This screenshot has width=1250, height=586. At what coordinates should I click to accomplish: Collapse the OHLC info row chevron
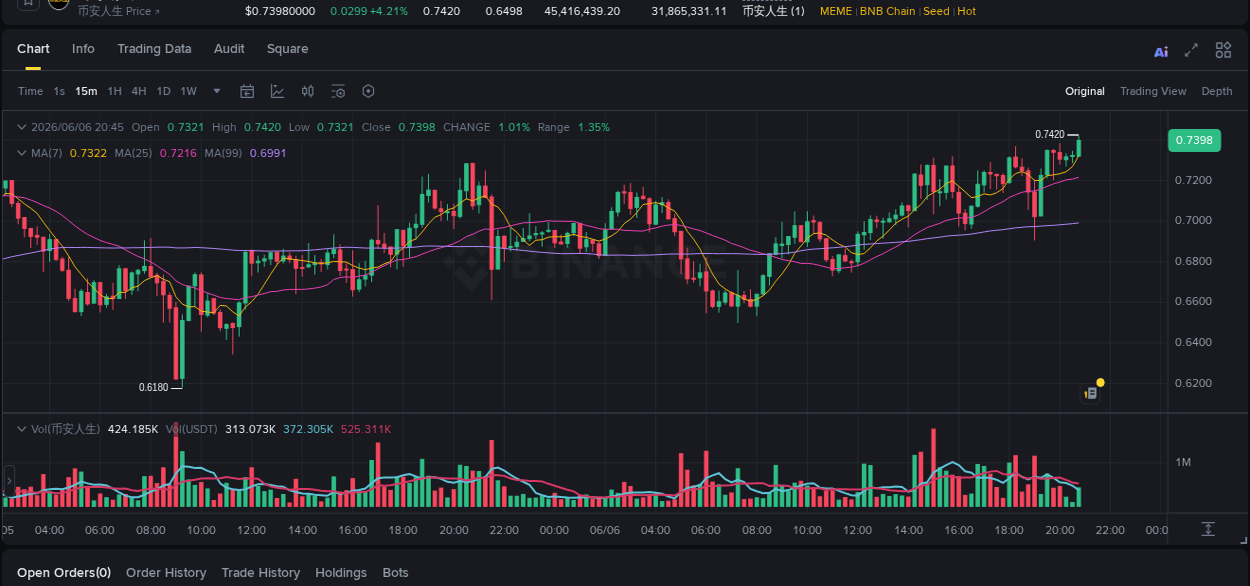22,127
